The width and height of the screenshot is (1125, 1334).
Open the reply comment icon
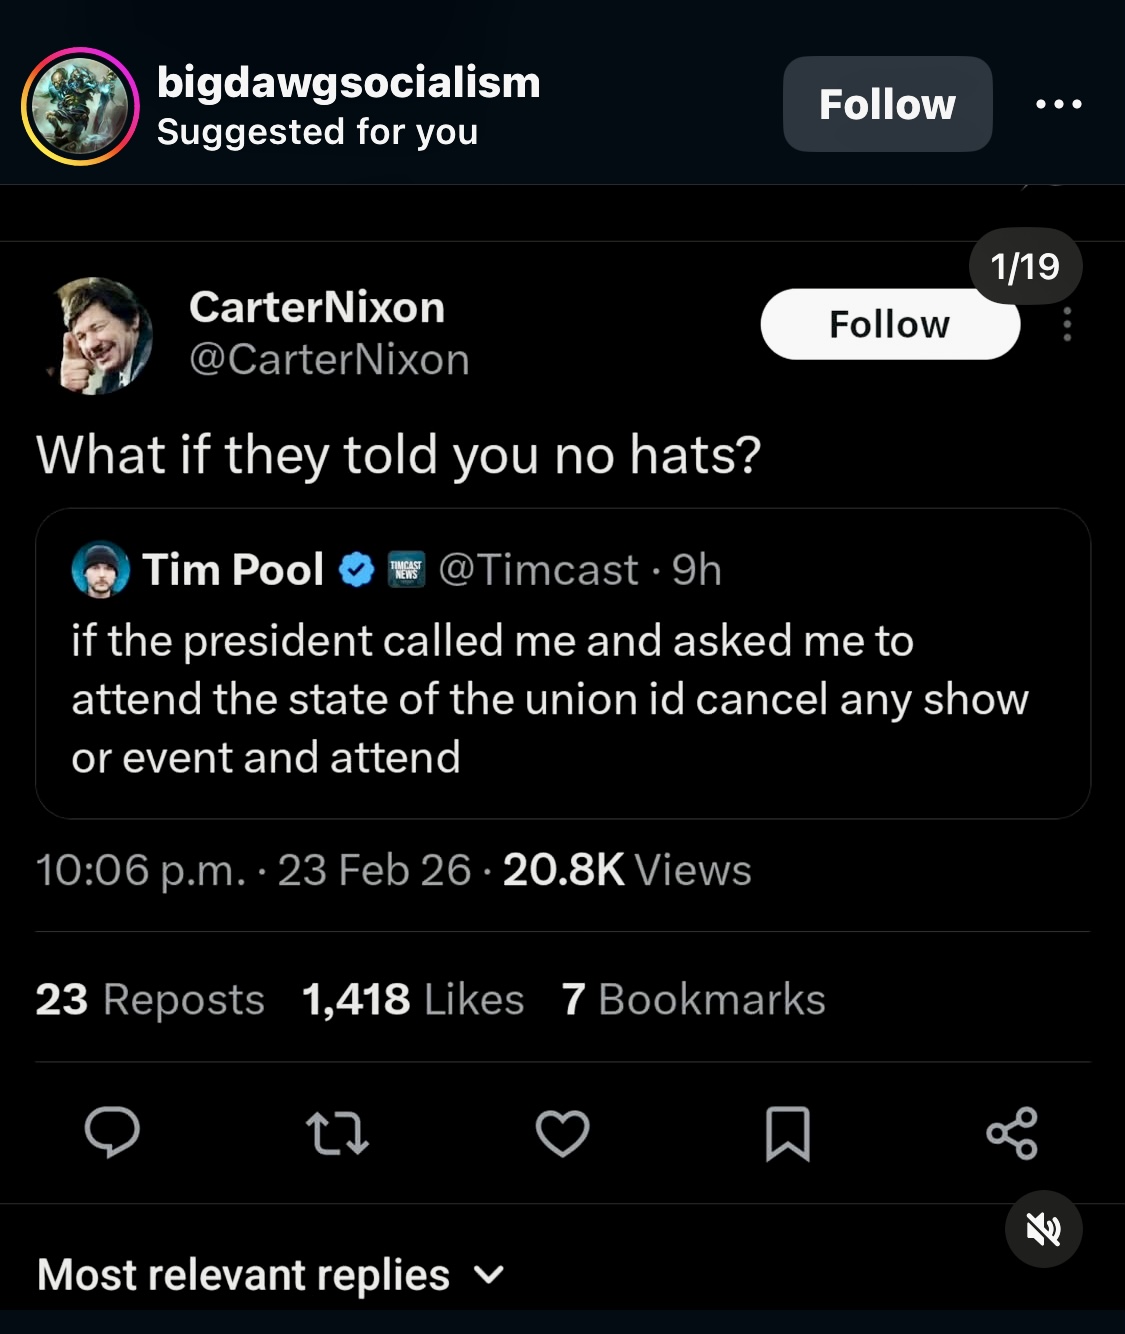pos(112,1133)
